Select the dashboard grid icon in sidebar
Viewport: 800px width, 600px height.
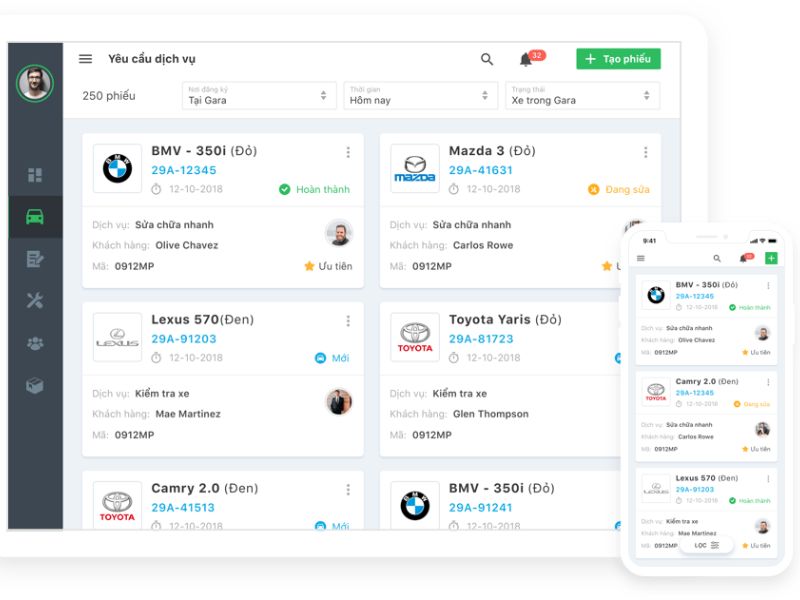click(x=35, y=175)
